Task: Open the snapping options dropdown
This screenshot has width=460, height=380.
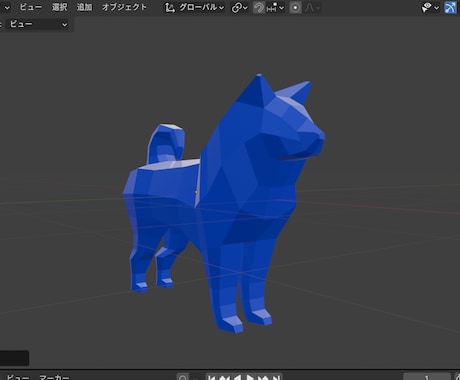Action: click(x=275, y=7)
